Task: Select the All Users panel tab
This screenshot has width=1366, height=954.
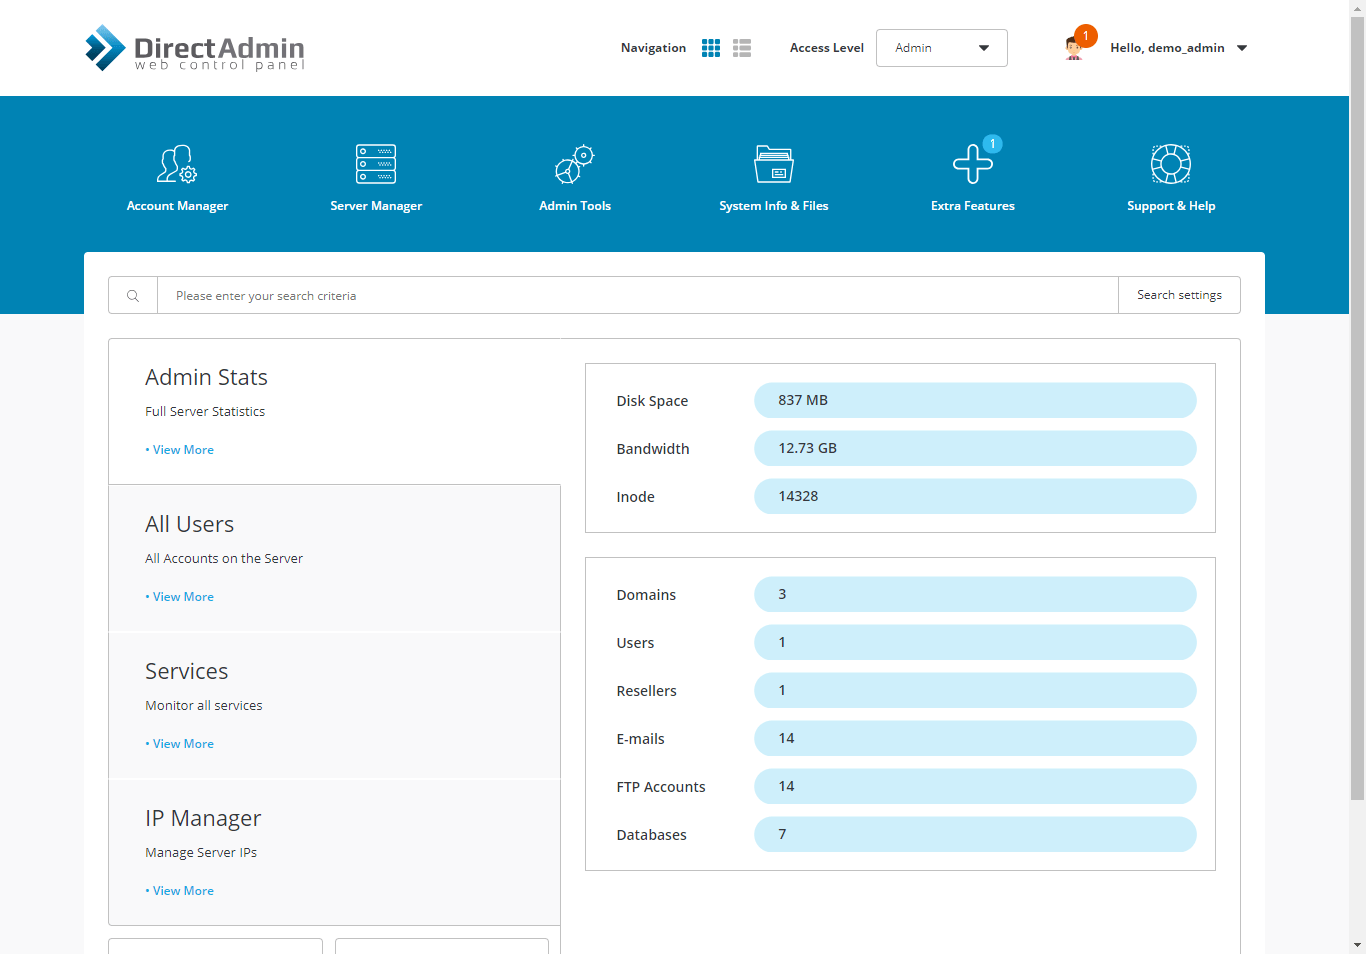Action: (334, 558)
